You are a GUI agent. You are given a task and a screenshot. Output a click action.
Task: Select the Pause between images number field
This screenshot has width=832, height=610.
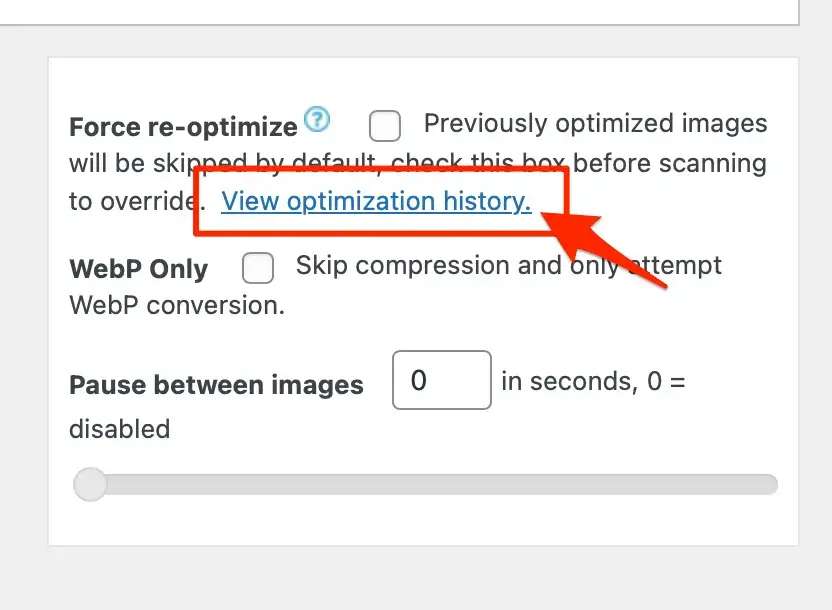point(441,381)
